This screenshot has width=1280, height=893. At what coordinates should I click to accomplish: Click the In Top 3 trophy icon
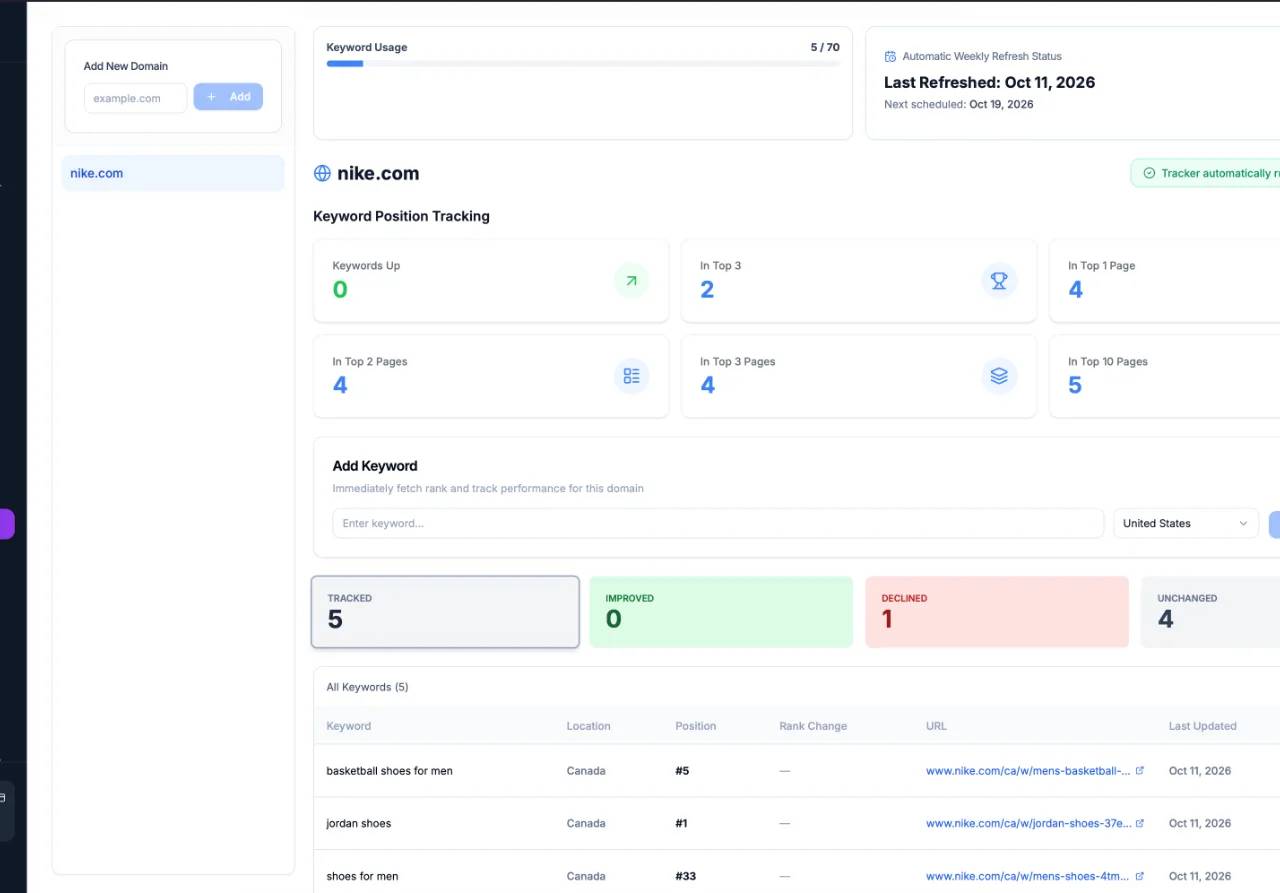point(999,281)
